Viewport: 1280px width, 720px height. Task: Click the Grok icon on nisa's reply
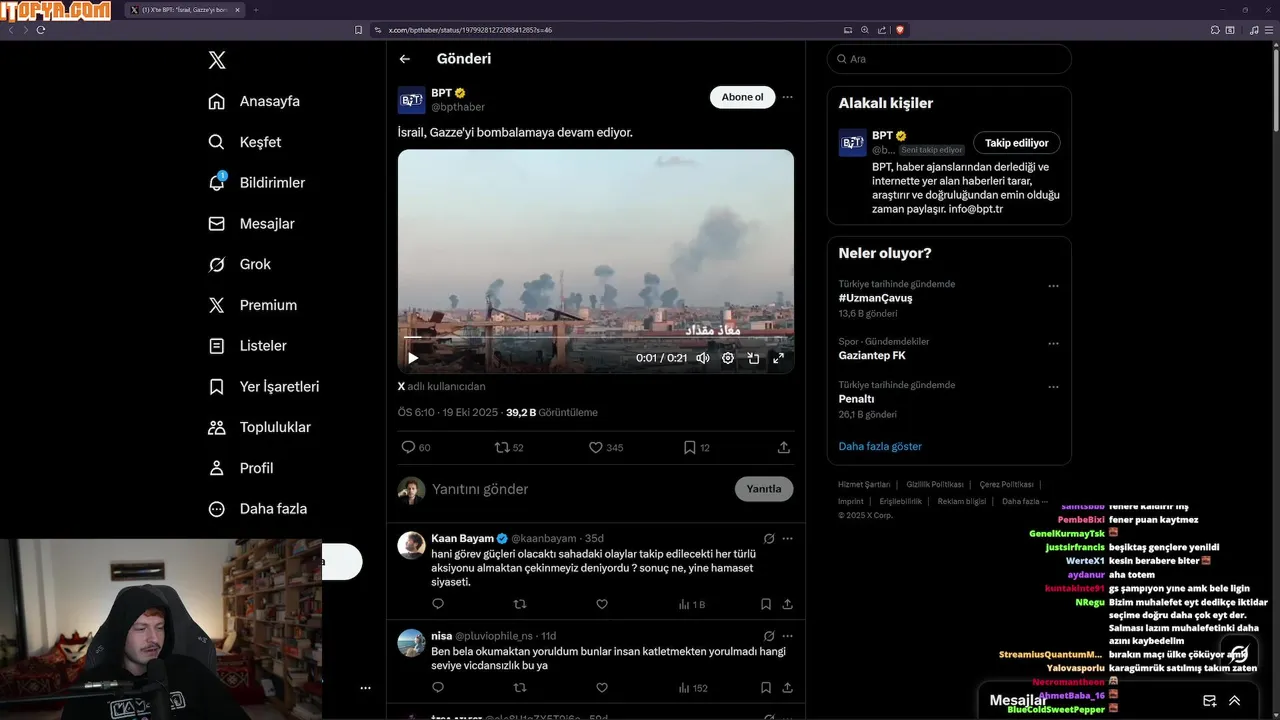(x=769, y=636)
